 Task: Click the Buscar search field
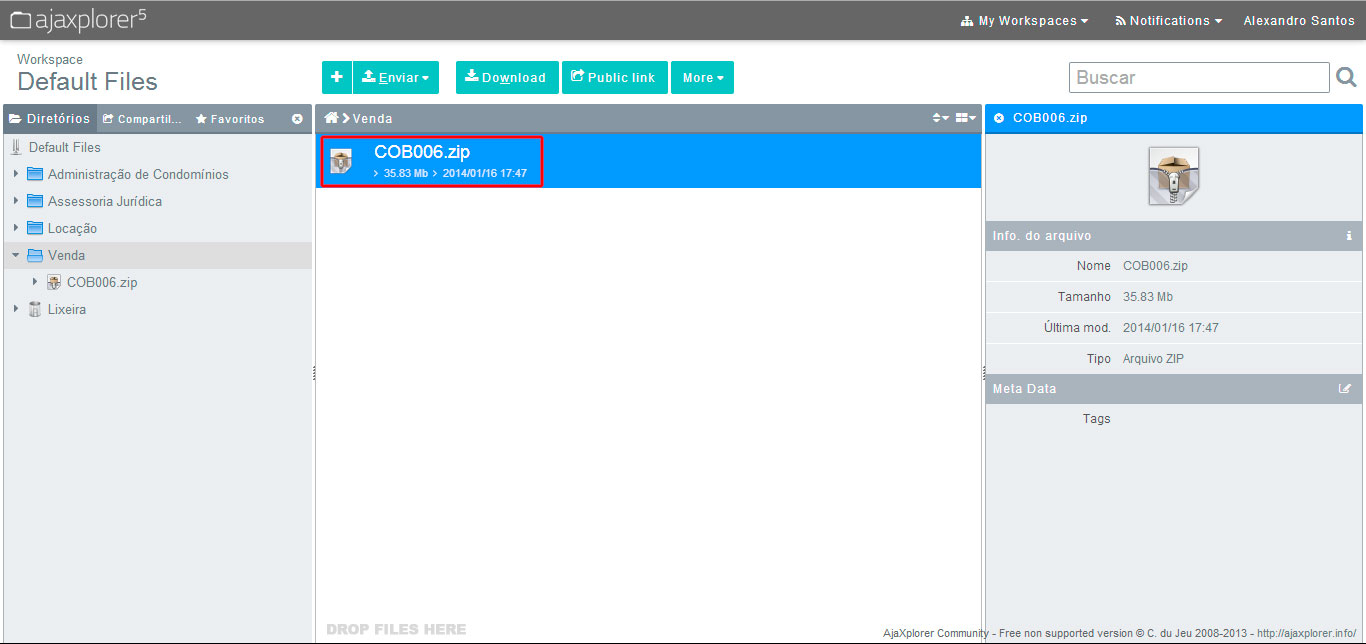click(1198, 77)
